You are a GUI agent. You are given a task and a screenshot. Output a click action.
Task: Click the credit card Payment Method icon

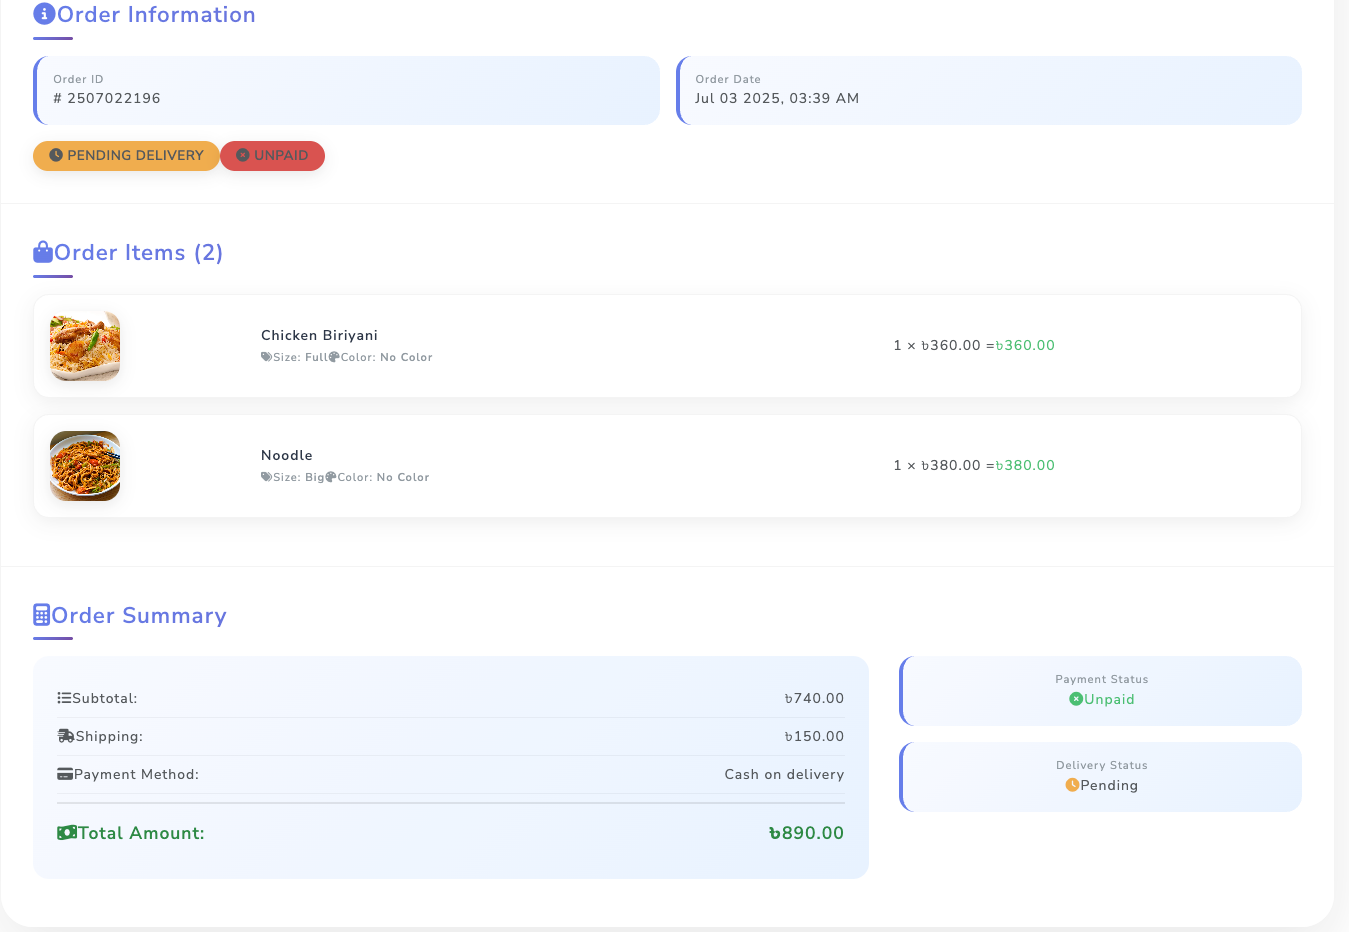tap(65, 774)
